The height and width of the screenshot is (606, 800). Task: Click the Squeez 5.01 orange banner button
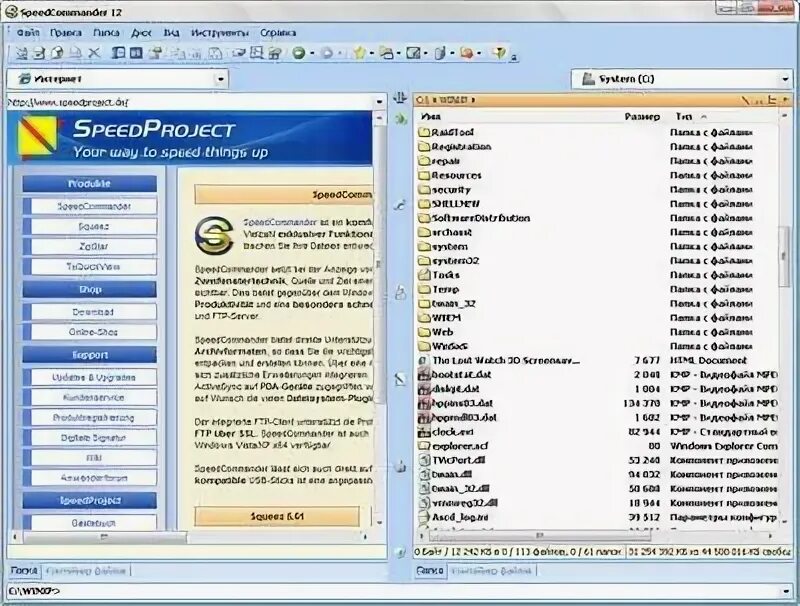[x=277, y=516]
